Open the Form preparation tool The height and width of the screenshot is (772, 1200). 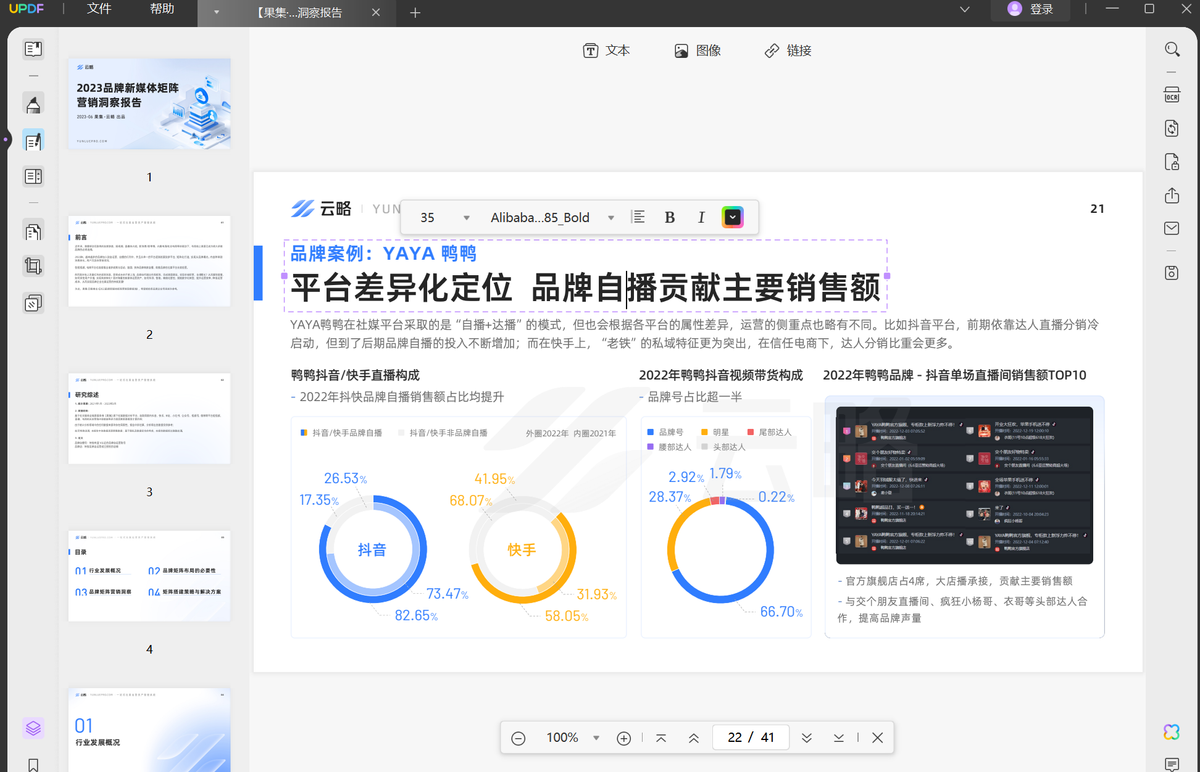[x=33, y=177]
